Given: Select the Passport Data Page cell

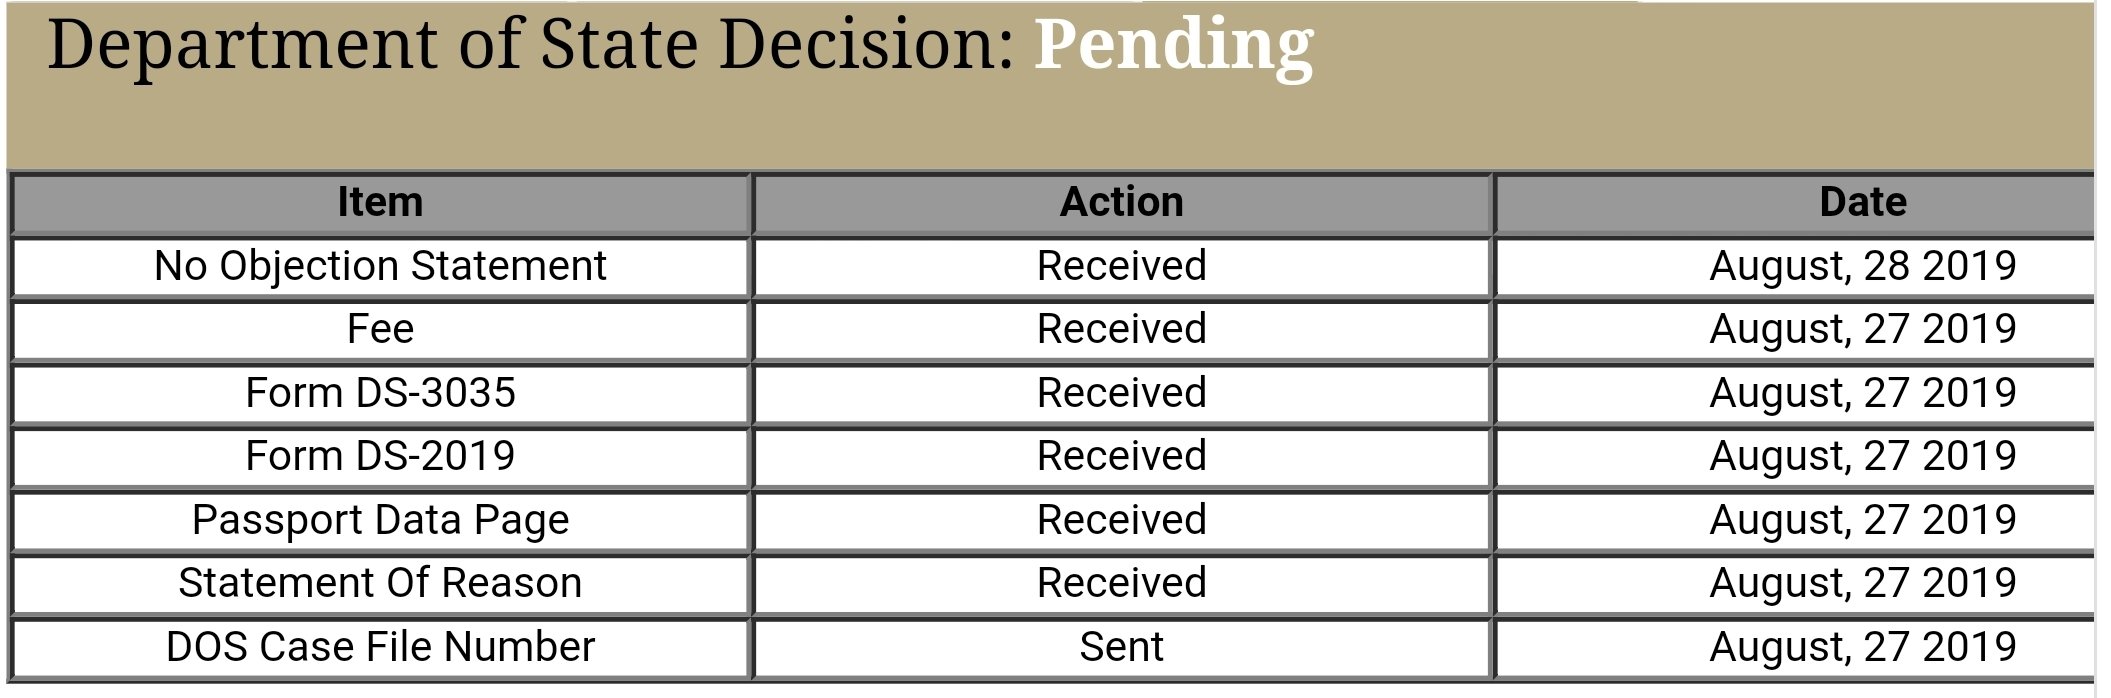Looking at the screenshot, I should pyautogui.click(x=380, y=521).
